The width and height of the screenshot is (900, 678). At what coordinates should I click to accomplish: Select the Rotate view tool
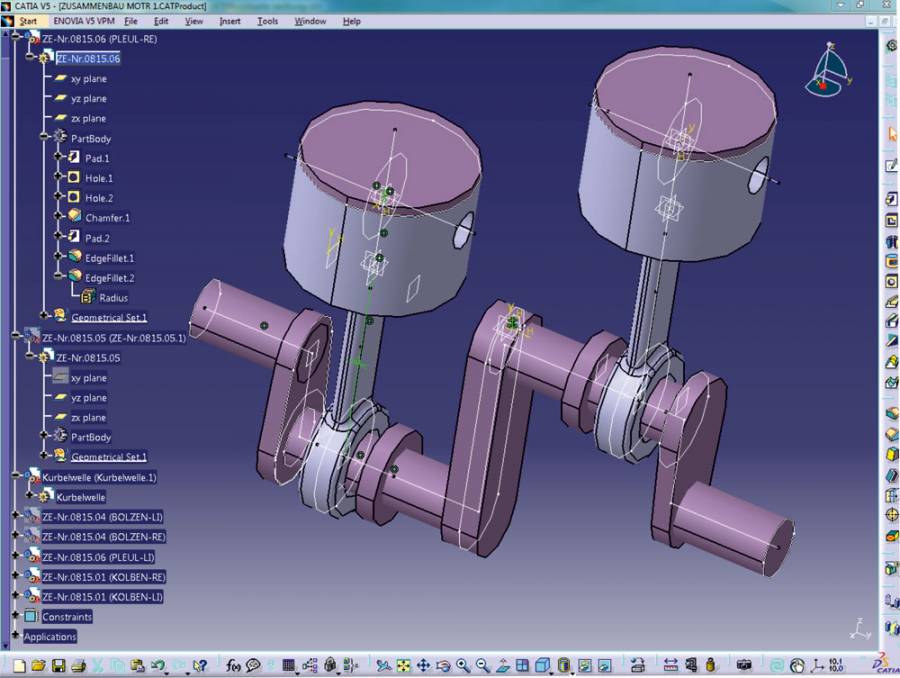443,666
